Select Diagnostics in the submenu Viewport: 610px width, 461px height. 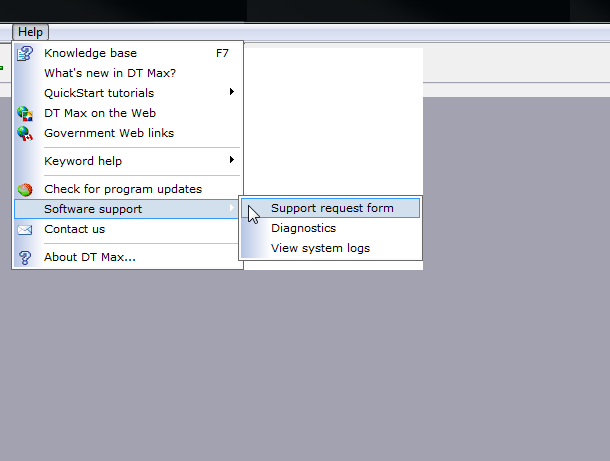(331, 228)
